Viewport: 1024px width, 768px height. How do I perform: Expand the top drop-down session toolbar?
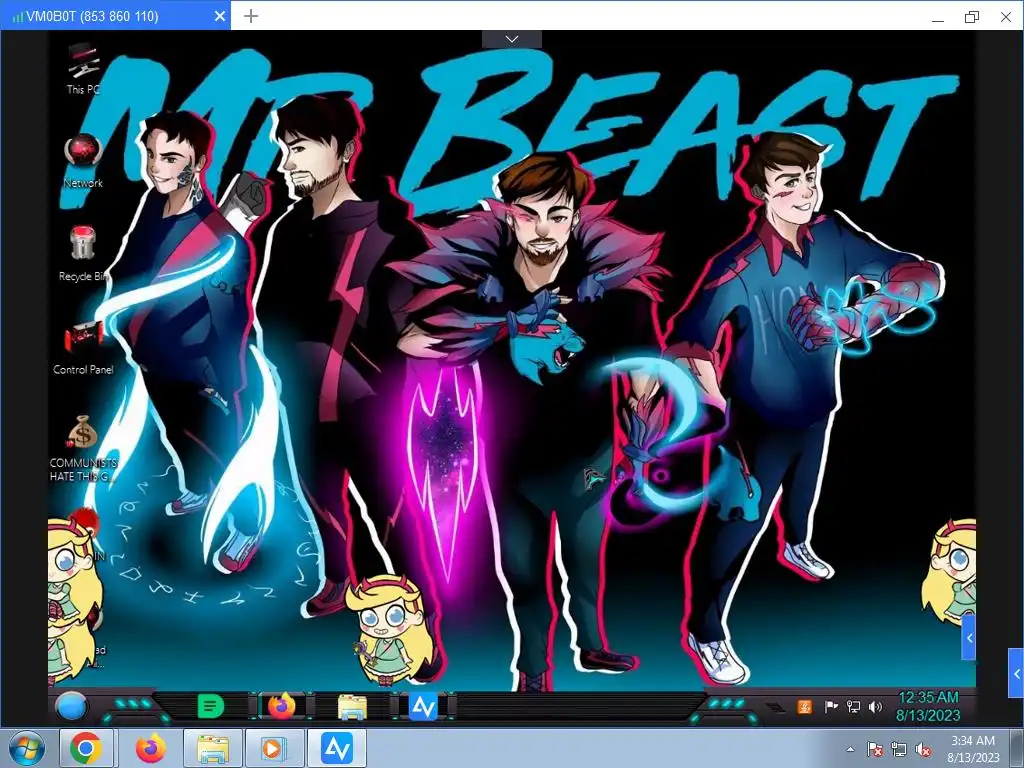[512, 39]
